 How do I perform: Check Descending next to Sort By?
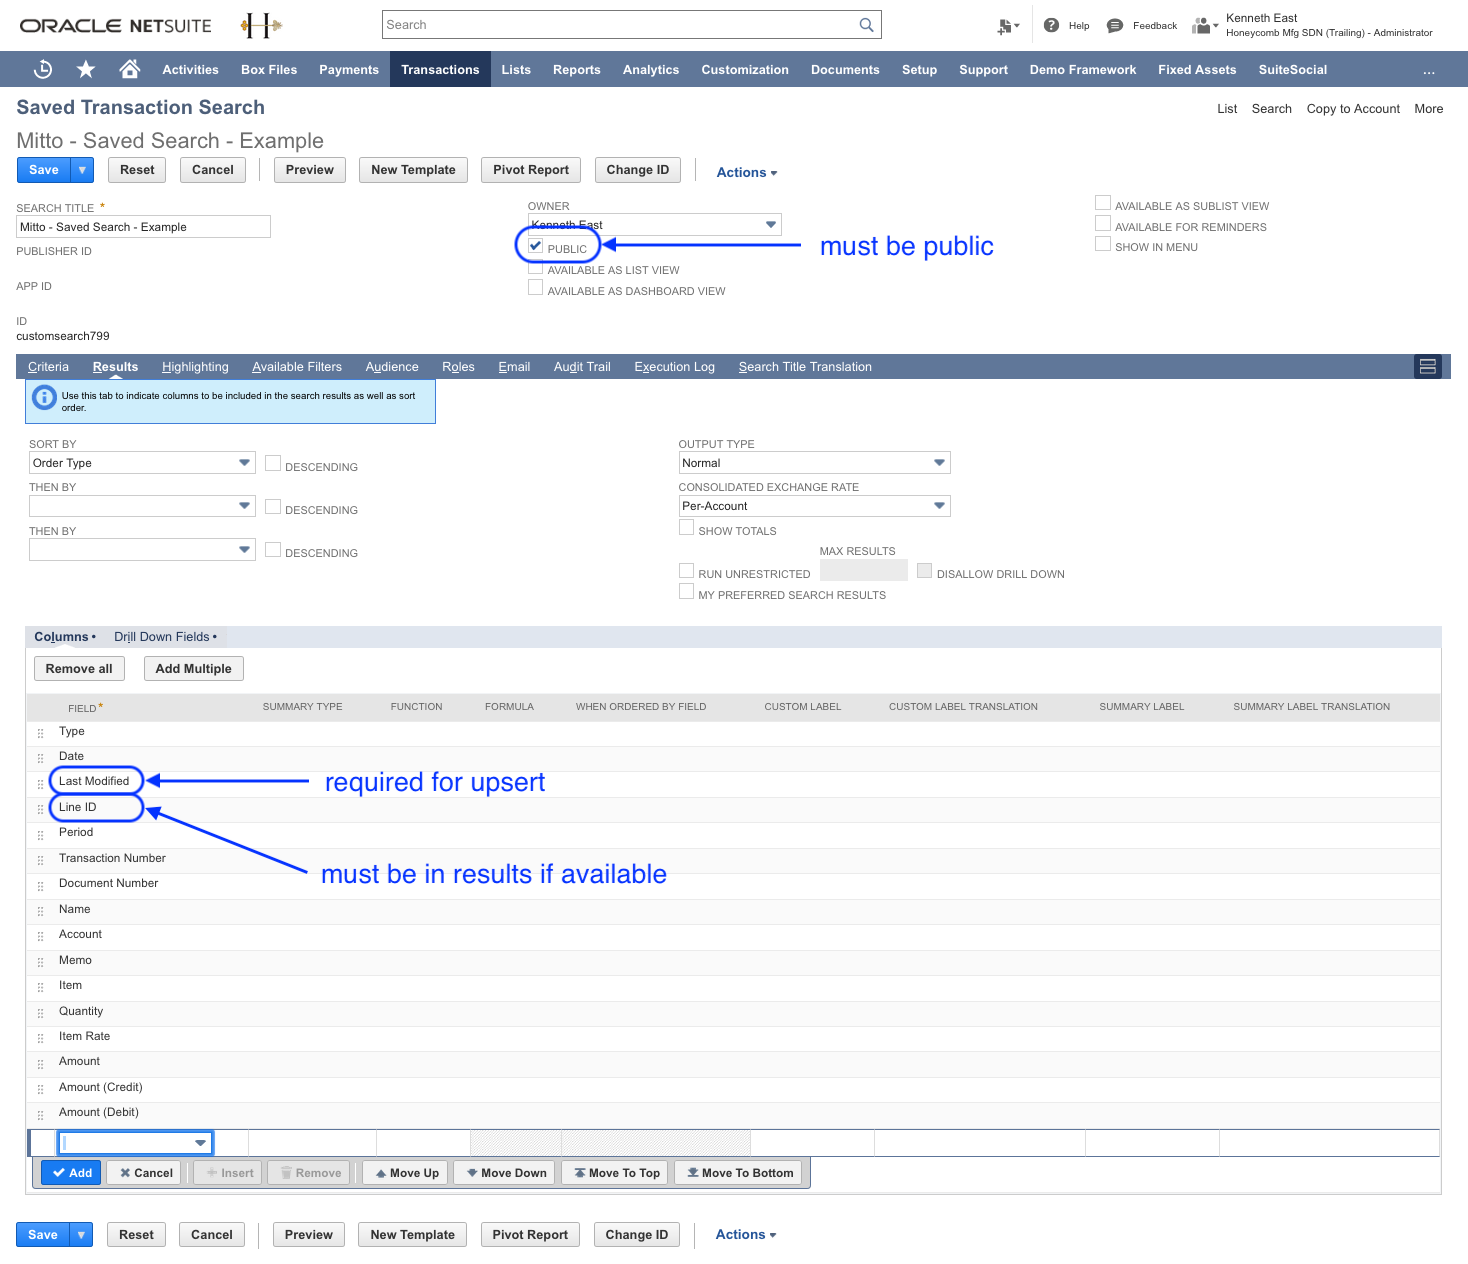click(273, 464)
